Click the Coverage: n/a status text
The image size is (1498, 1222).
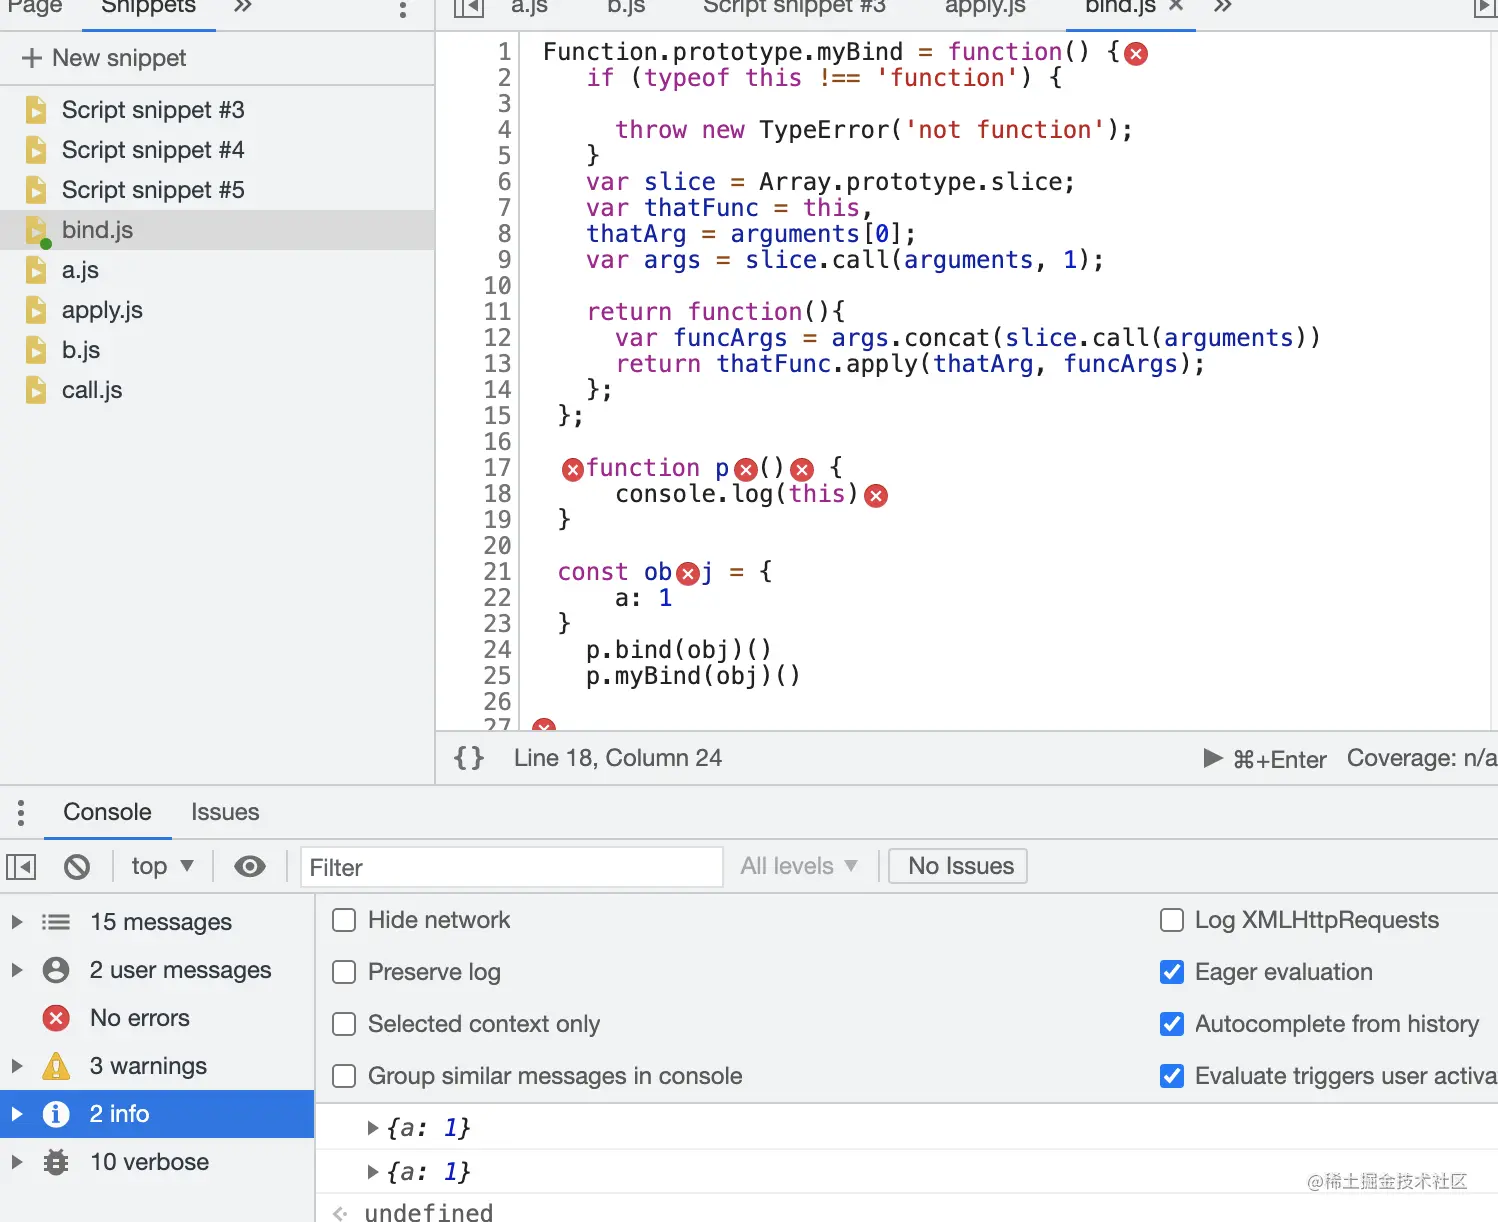click(1422, 758)
